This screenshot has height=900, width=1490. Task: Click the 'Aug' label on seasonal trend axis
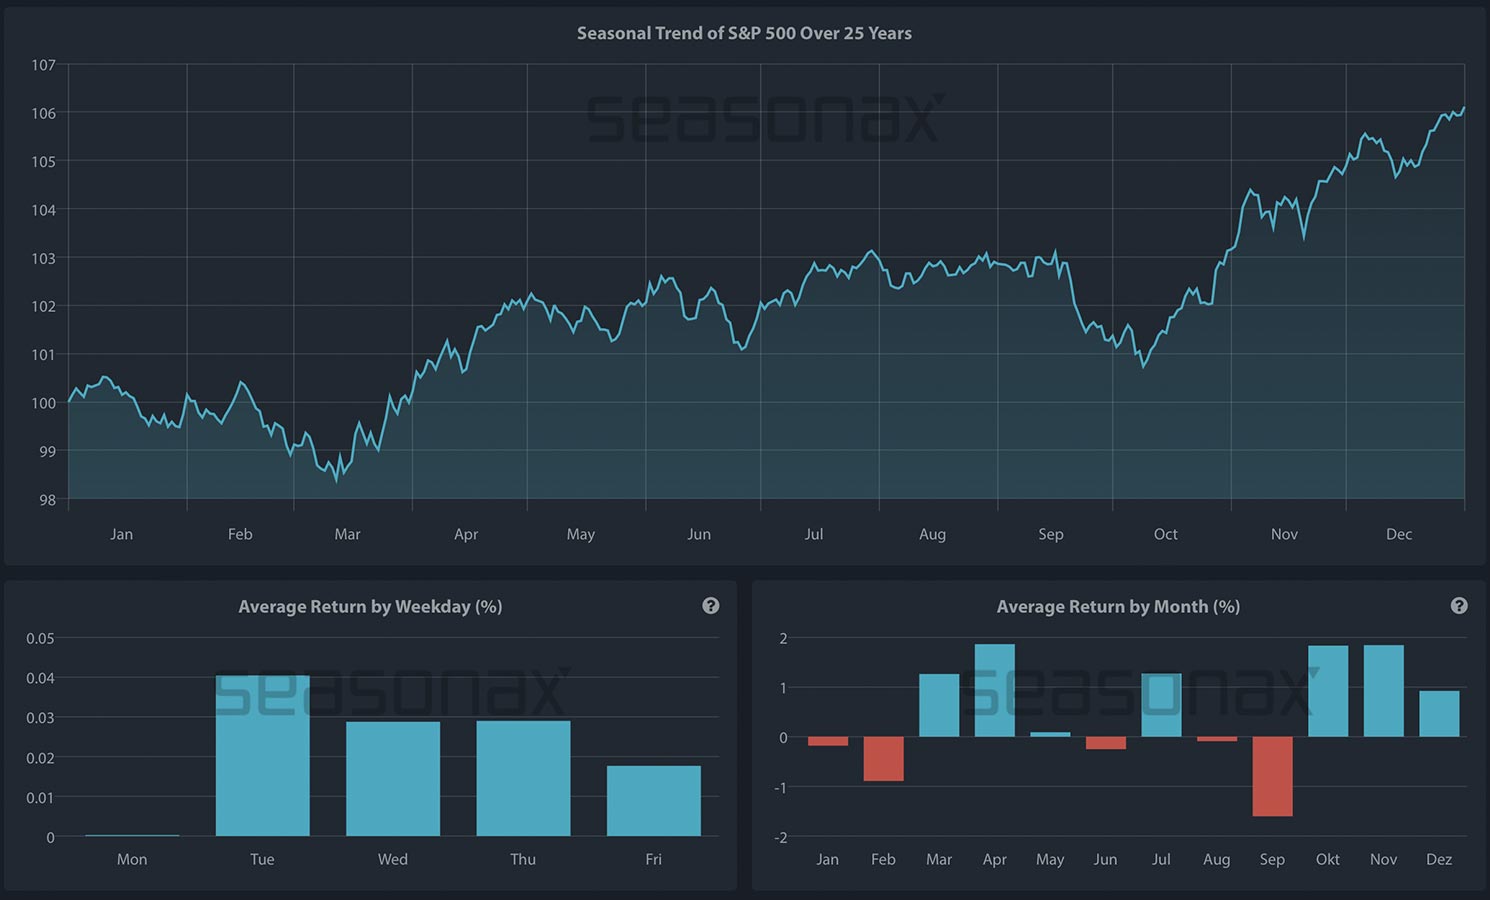(x=932, y=534)
